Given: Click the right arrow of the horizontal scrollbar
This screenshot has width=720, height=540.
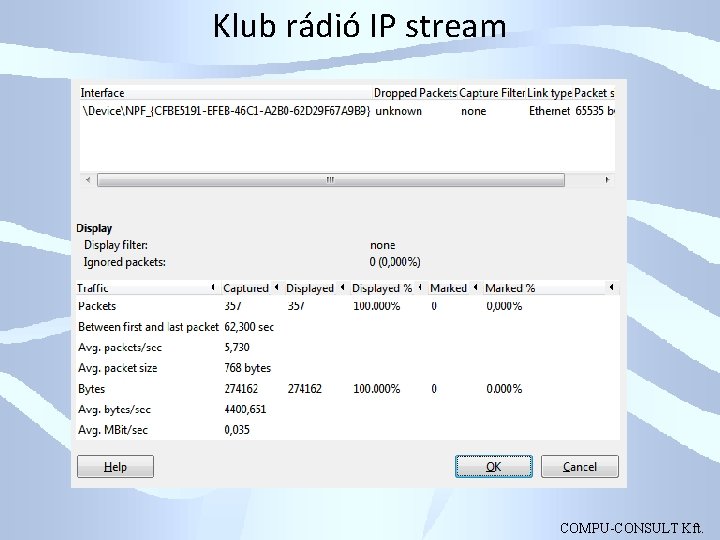Looking at the screenshot, I should click(x=607, y=180).
